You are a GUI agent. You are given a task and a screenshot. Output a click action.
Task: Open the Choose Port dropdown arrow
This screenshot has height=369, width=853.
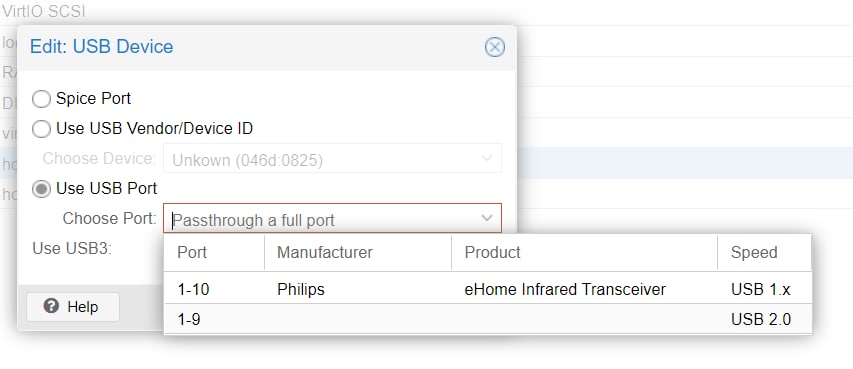coord(487,218)
